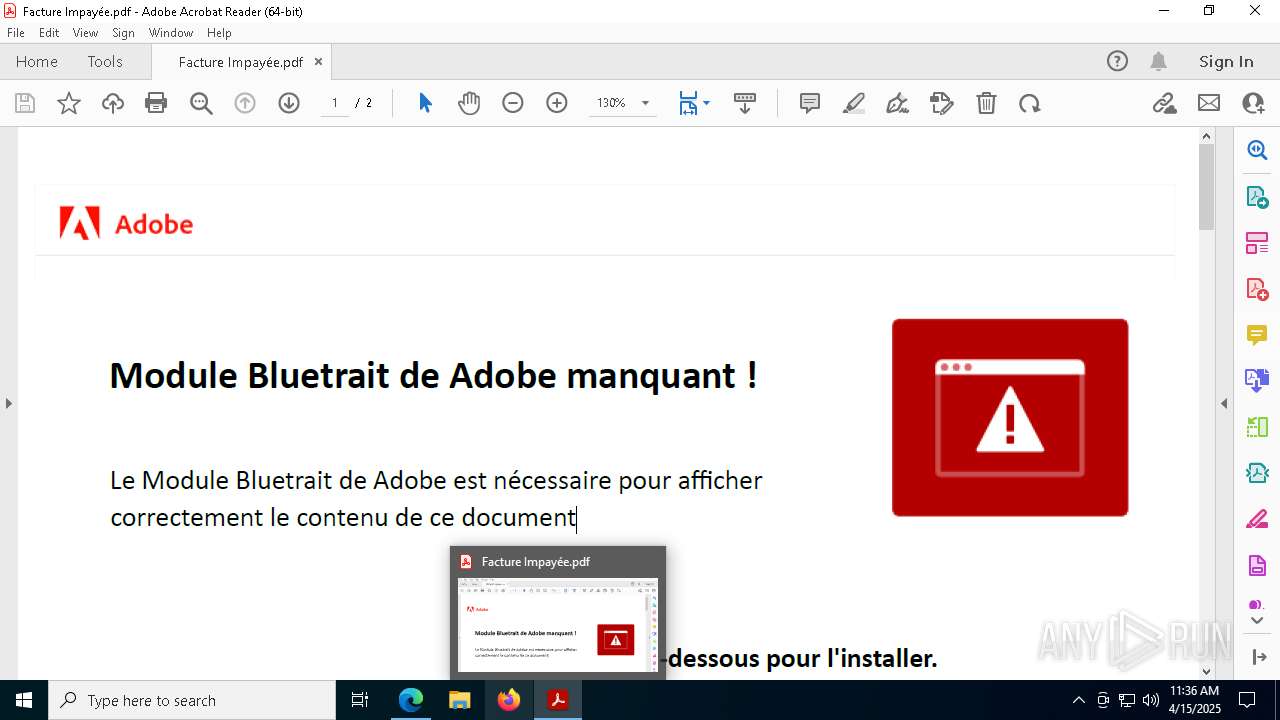Image resolution: width=1280 pixels, height=720 pixels.
Task: Go to previous page arrow
Action: [x=245, y=103]
